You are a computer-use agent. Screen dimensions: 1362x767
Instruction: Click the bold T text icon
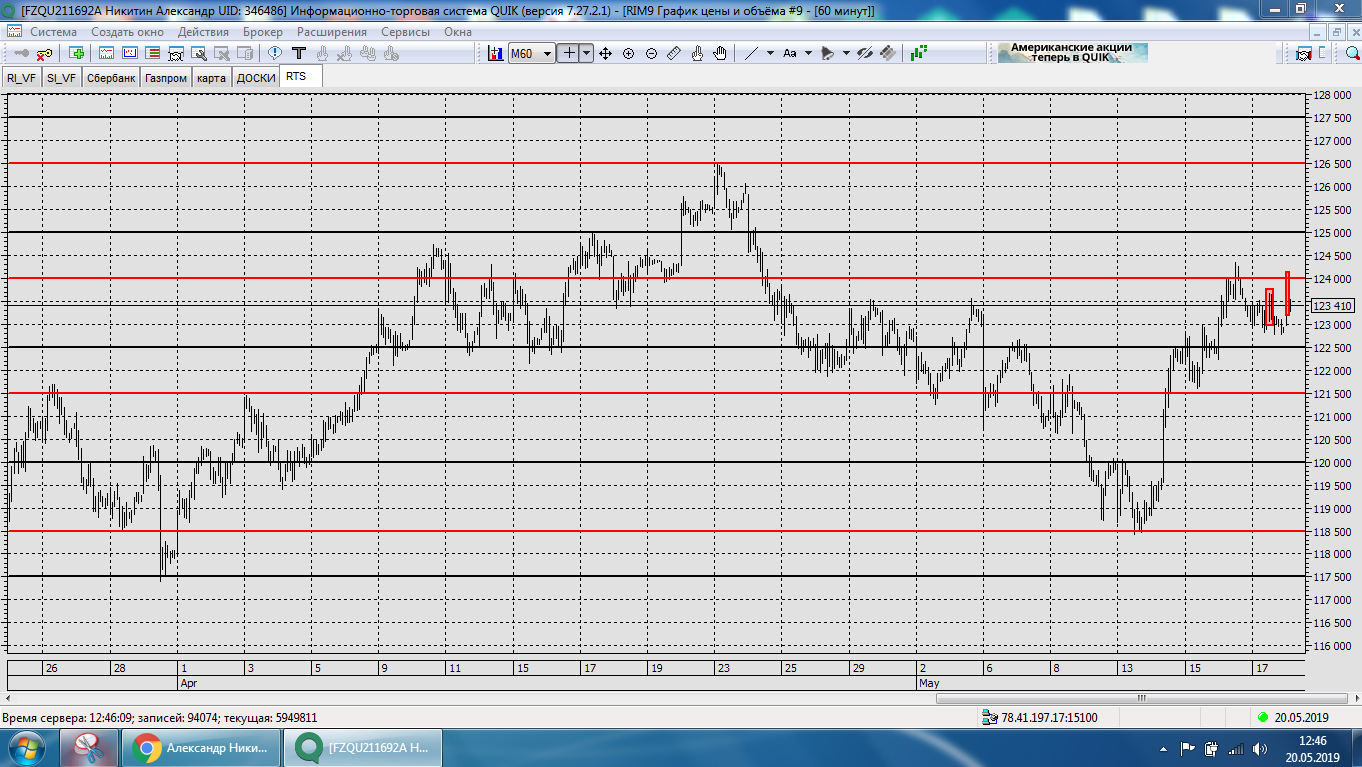point(298,53)
